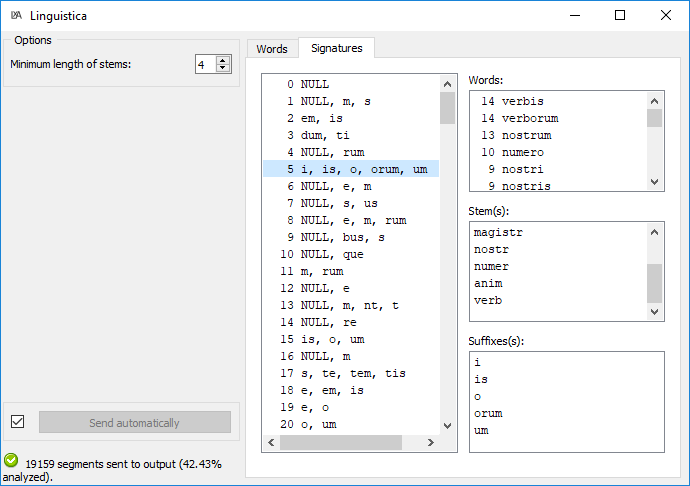Click the green status checkmark icon
The width and height of the screenshot is (690, 486).
[11, 460]
